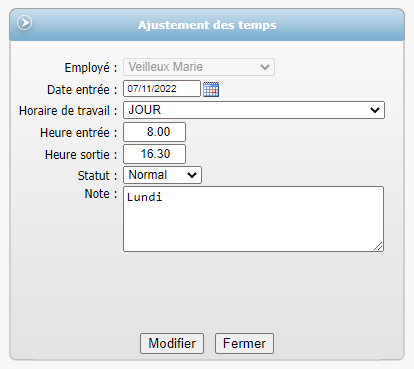Click the Date entrée label
This screenshot has height=369, width=414.
82,90
